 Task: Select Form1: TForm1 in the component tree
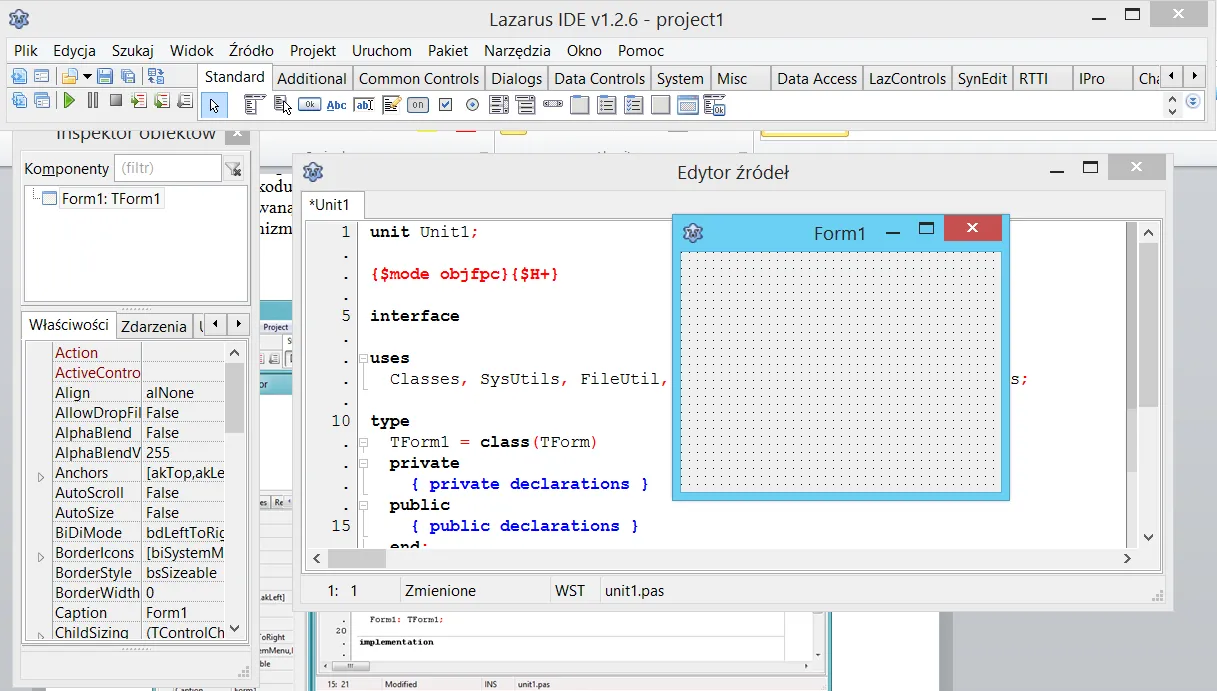(111, 199)
